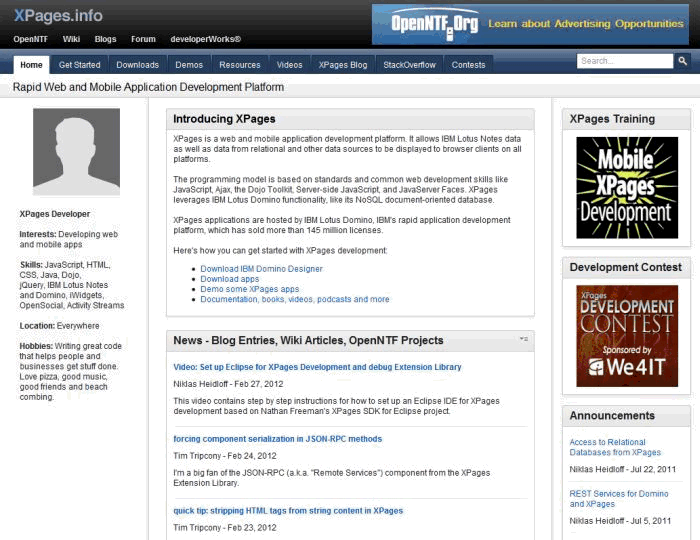The height and width of the screenshot is (540, 700).
Task: Select the Home tab
Action: [x=31, y=65]
